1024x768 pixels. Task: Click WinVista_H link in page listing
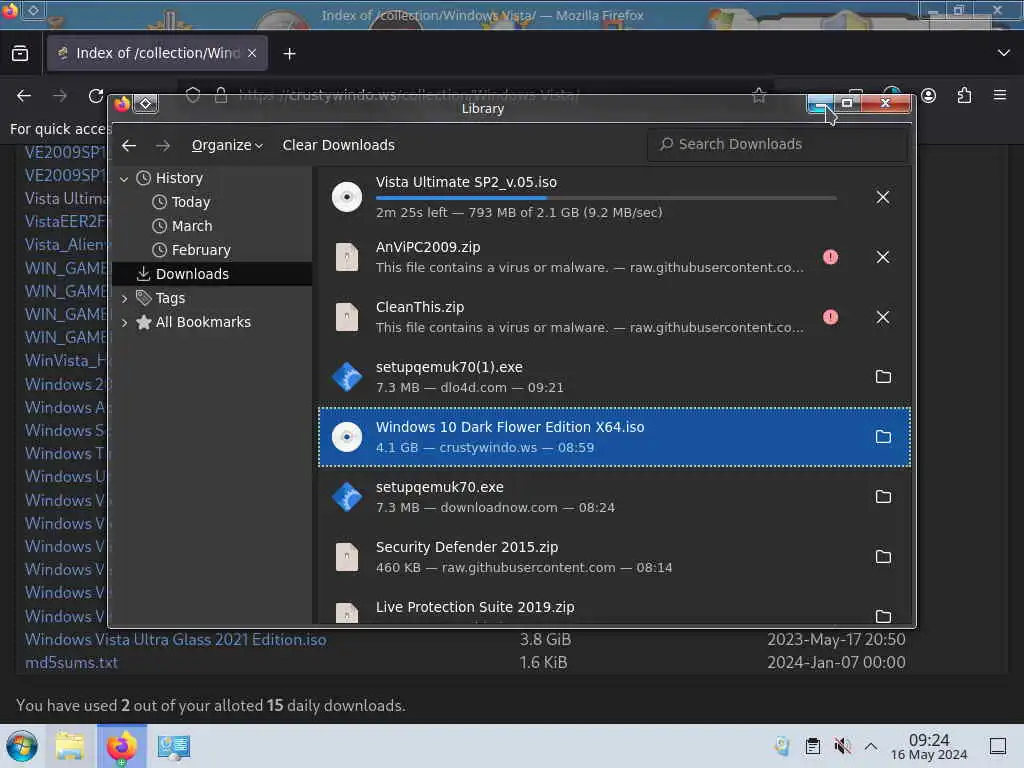[65, 360]
